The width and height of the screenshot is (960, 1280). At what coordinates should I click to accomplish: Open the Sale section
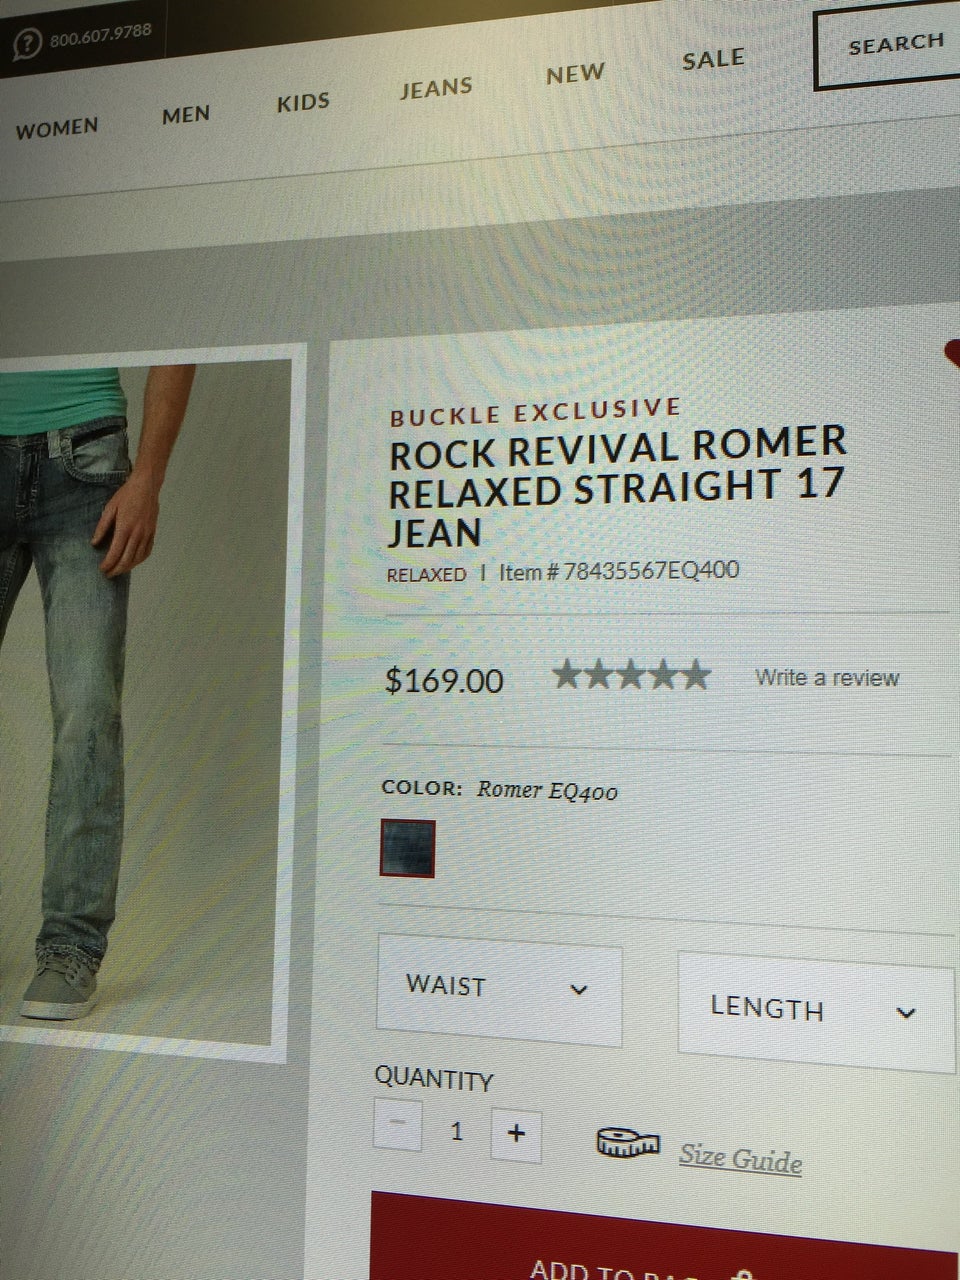point(713,59)
